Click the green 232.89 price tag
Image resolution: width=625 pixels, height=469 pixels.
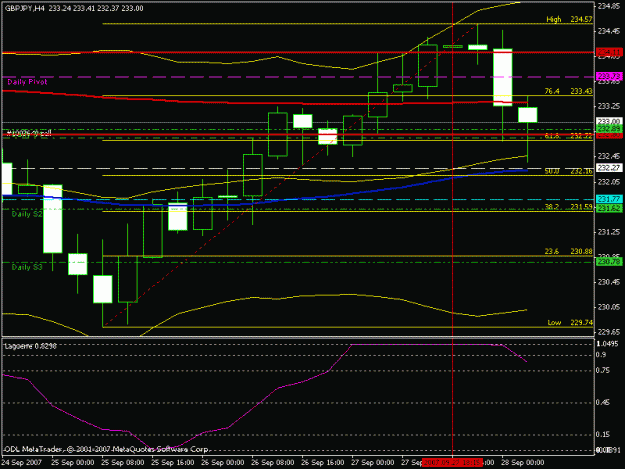pos(609,129)
